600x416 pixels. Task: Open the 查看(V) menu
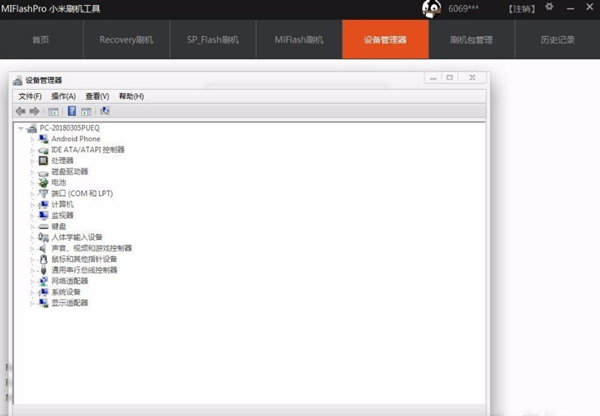coord(97,96)
